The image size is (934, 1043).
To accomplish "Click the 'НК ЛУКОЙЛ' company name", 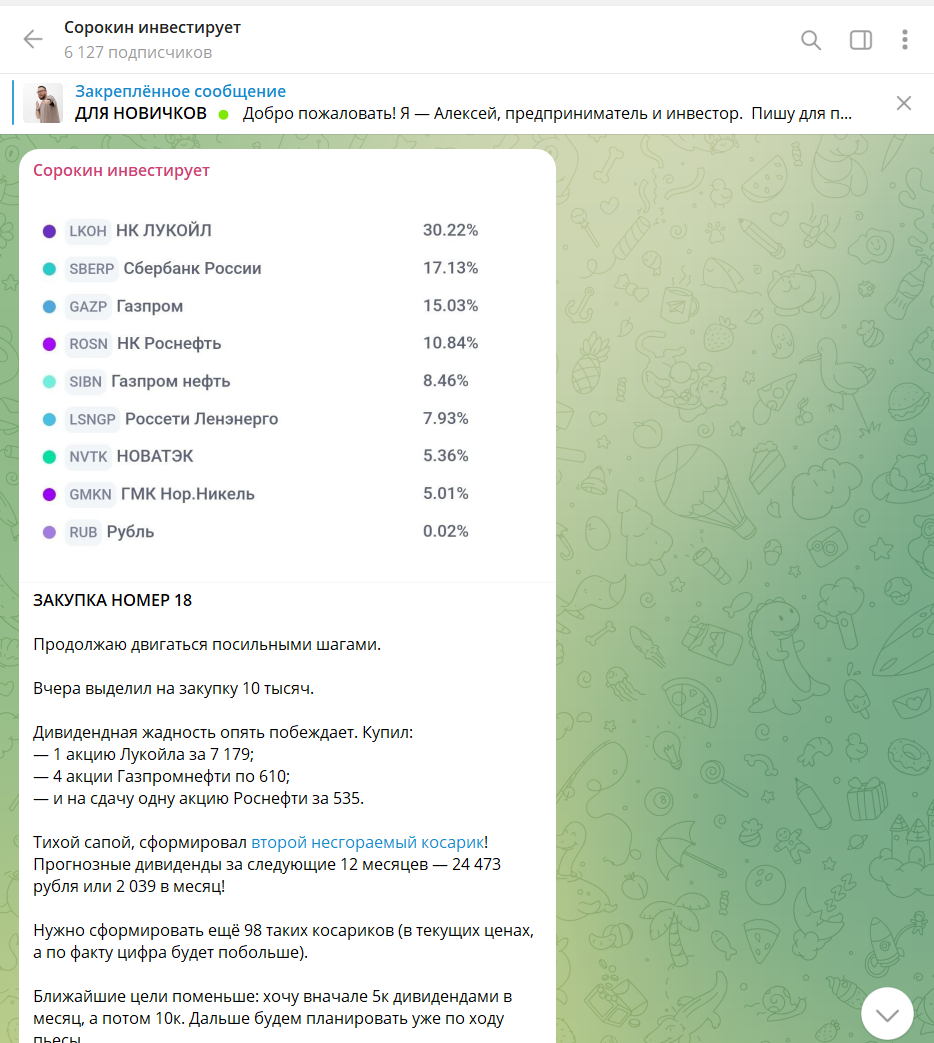I will pyautogui.click(x=164, y=230).
